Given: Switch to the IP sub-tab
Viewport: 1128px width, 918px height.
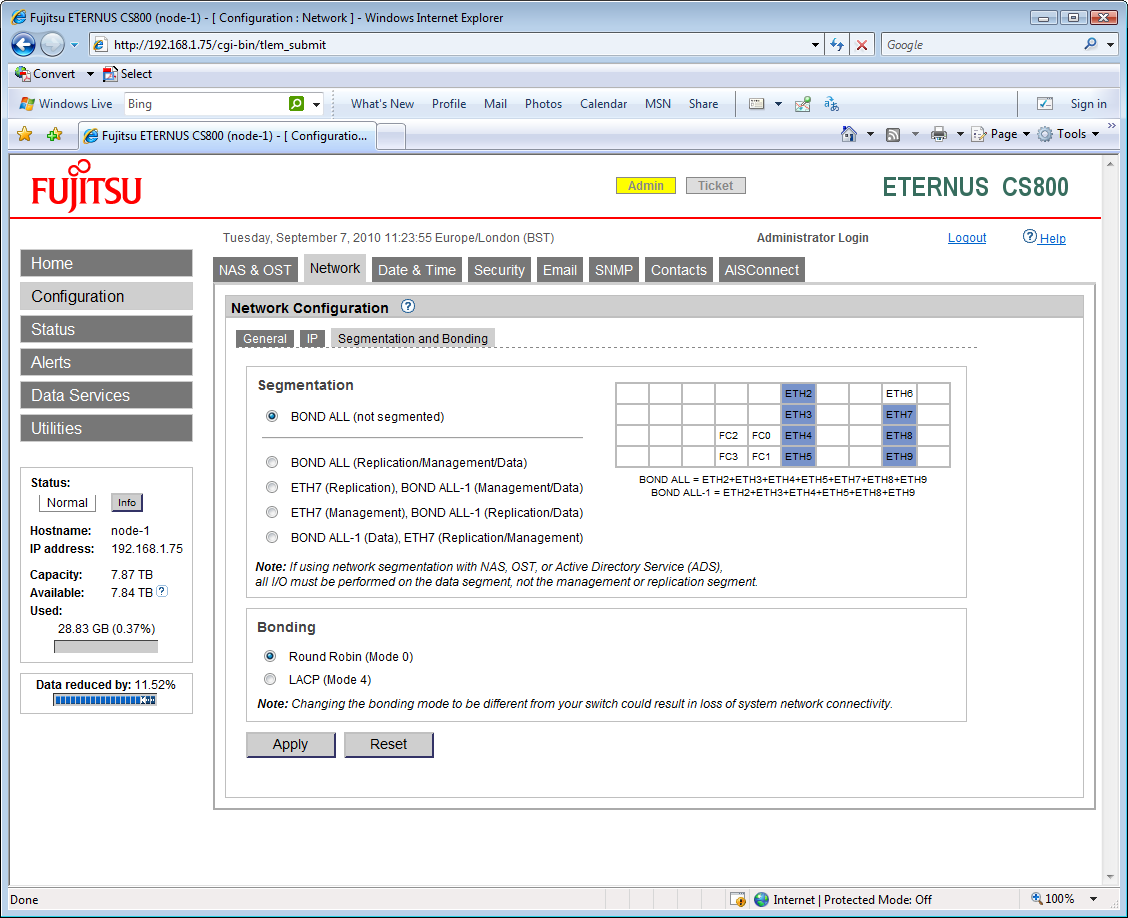Looking at the screenshot, I should coord(312,338).
